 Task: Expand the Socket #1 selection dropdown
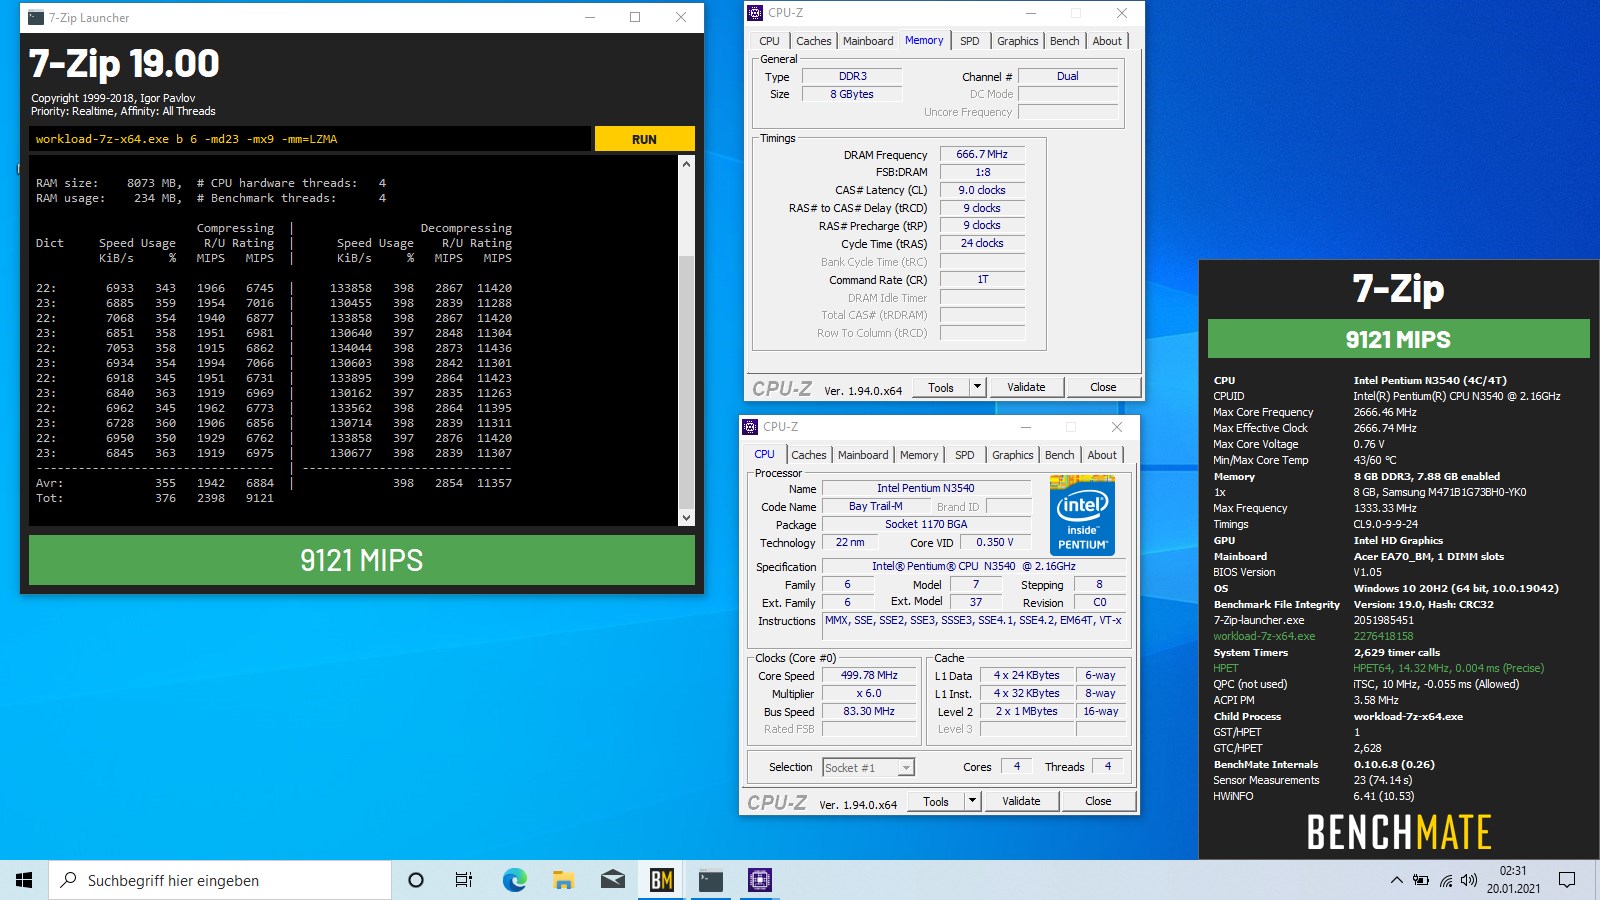(906, 768)
